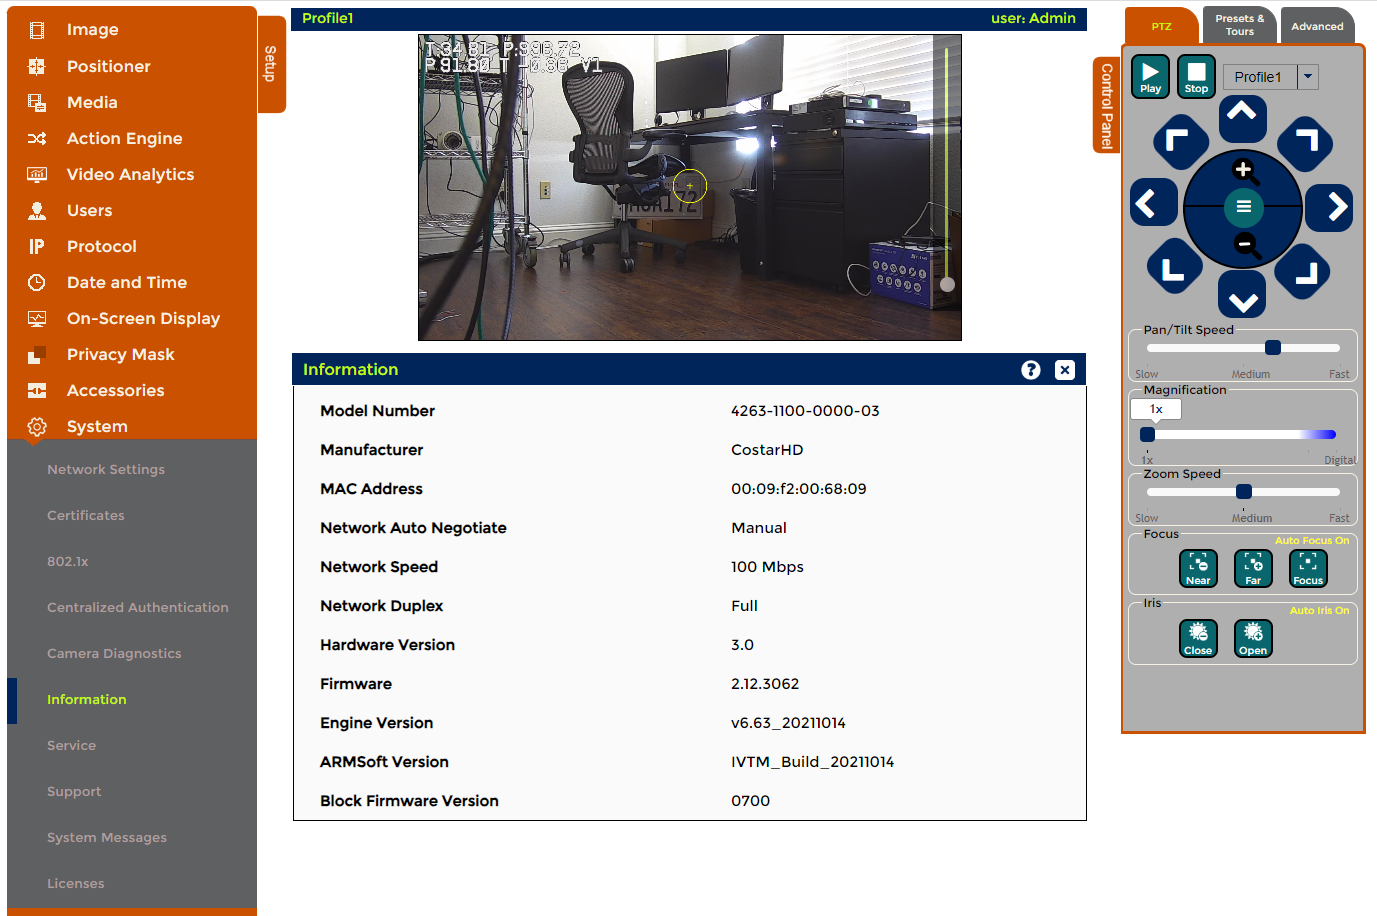Open the center PTZ menu button
Image resolution: width=1377 pixels, height=916 pixels.
click(1243, 207)
